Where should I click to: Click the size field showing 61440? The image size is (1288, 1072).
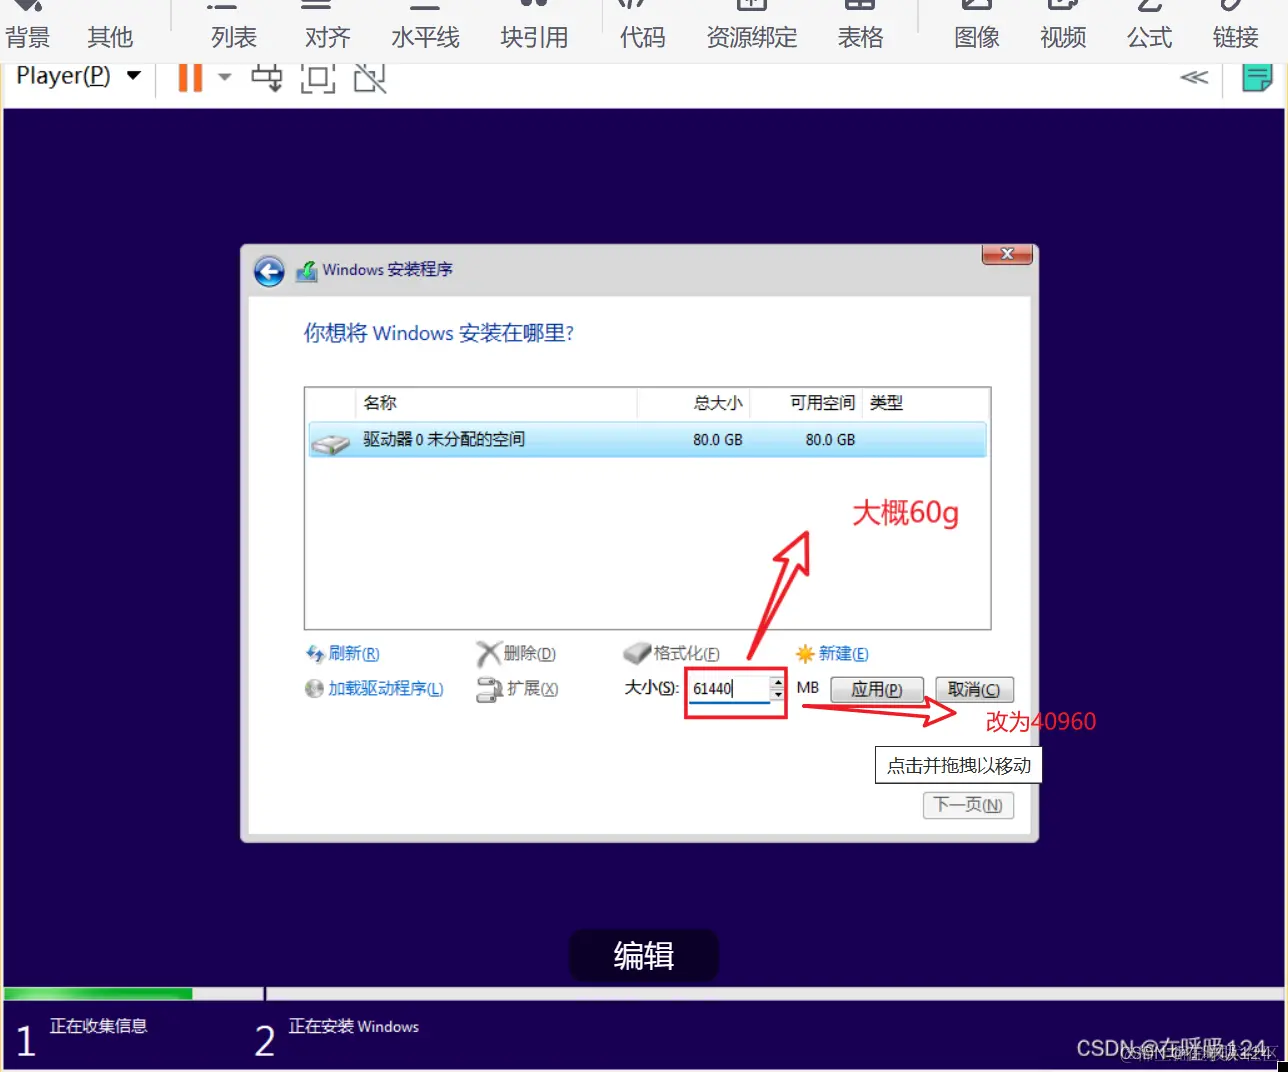(x=729, y=688)
